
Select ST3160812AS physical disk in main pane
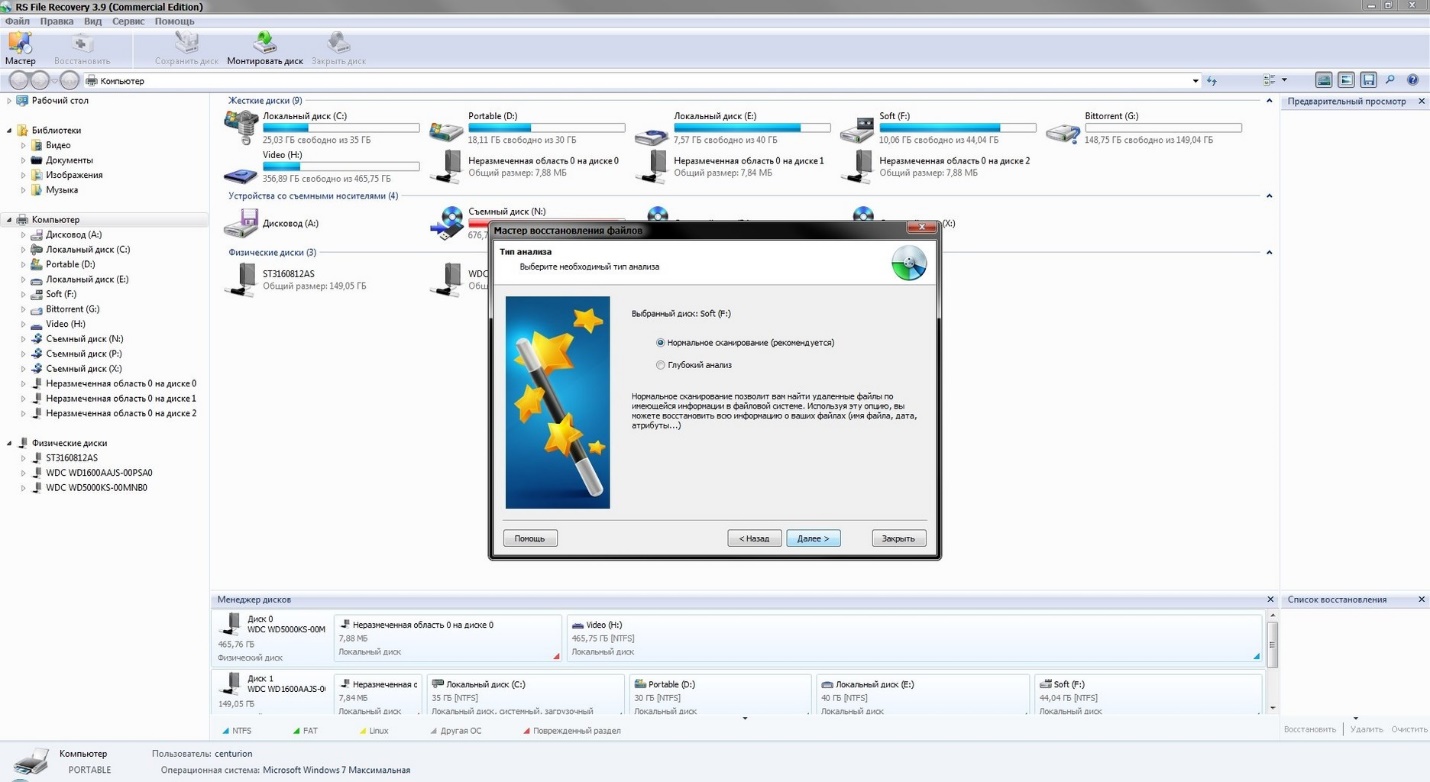tap(296, 280)
